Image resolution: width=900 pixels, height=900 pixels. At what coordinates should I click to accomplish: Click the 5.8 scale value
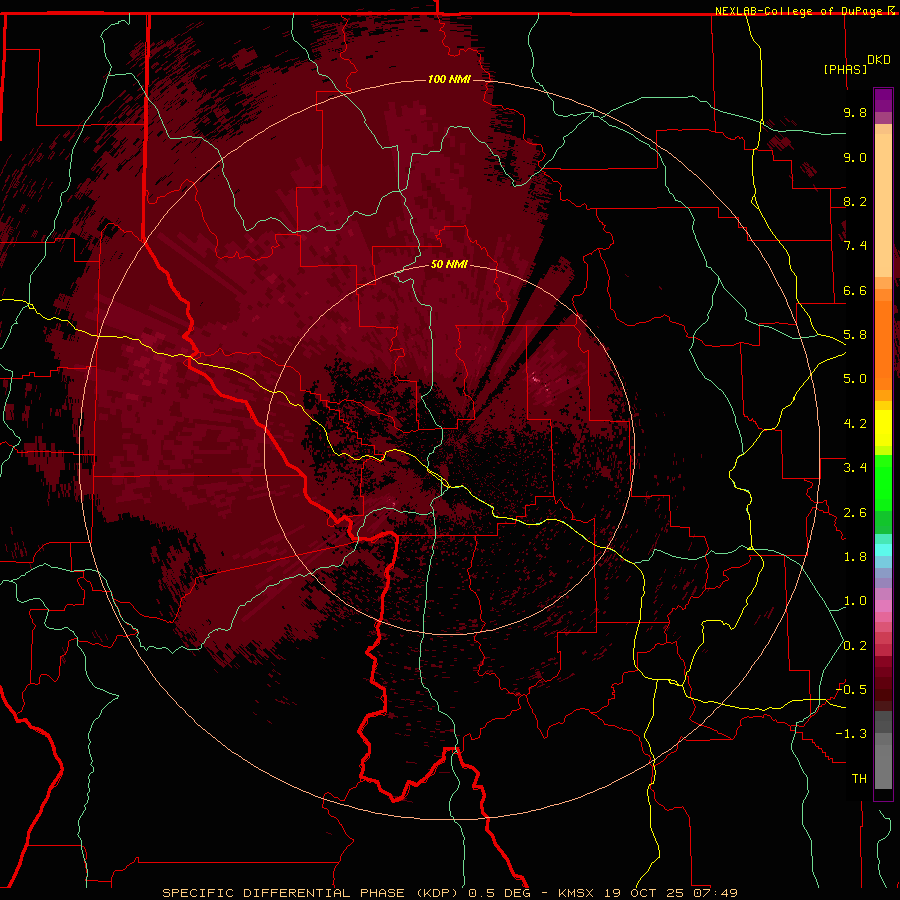[x=855, y=335]
